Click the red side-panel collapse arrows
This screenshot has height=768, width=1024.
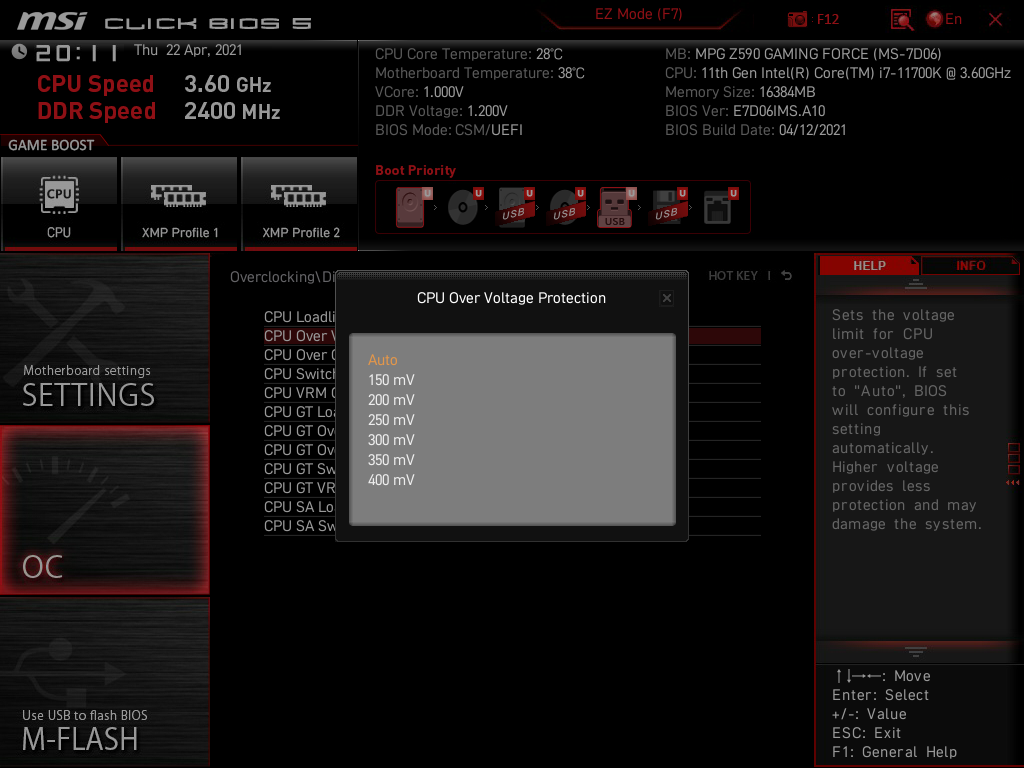coord(1013,483)
